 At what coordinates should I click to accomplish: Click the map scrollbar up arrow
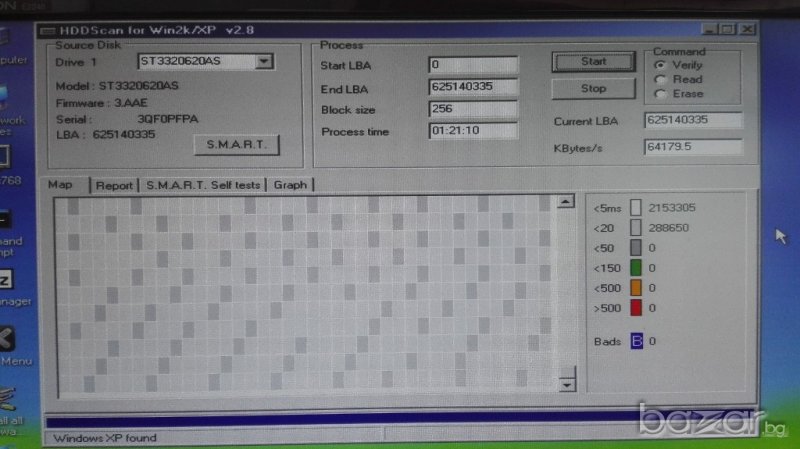tap(567, 202)
